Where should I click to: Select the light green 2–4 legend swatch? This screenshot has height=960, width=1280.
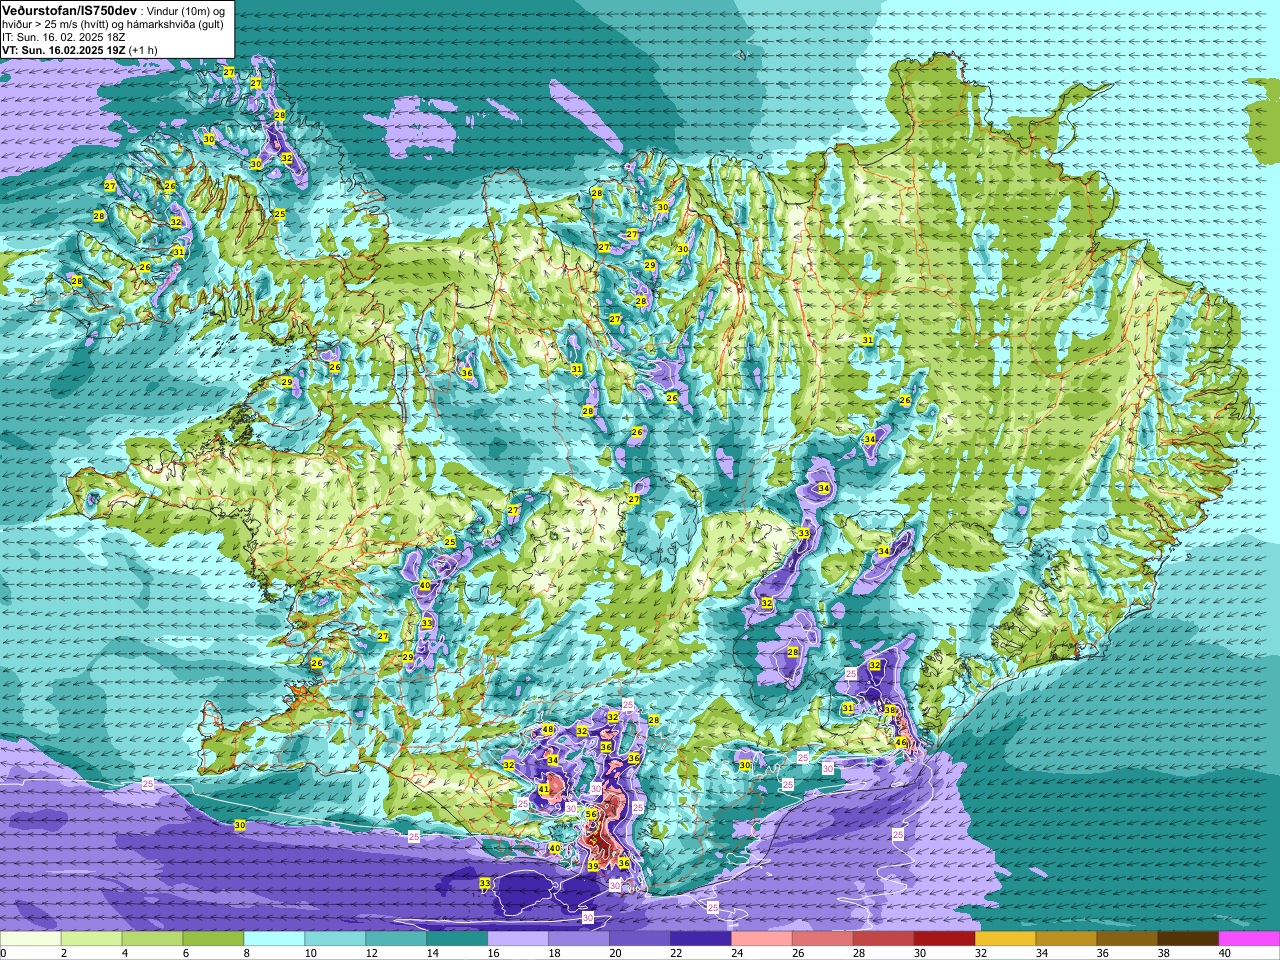(x=91, y=939)
